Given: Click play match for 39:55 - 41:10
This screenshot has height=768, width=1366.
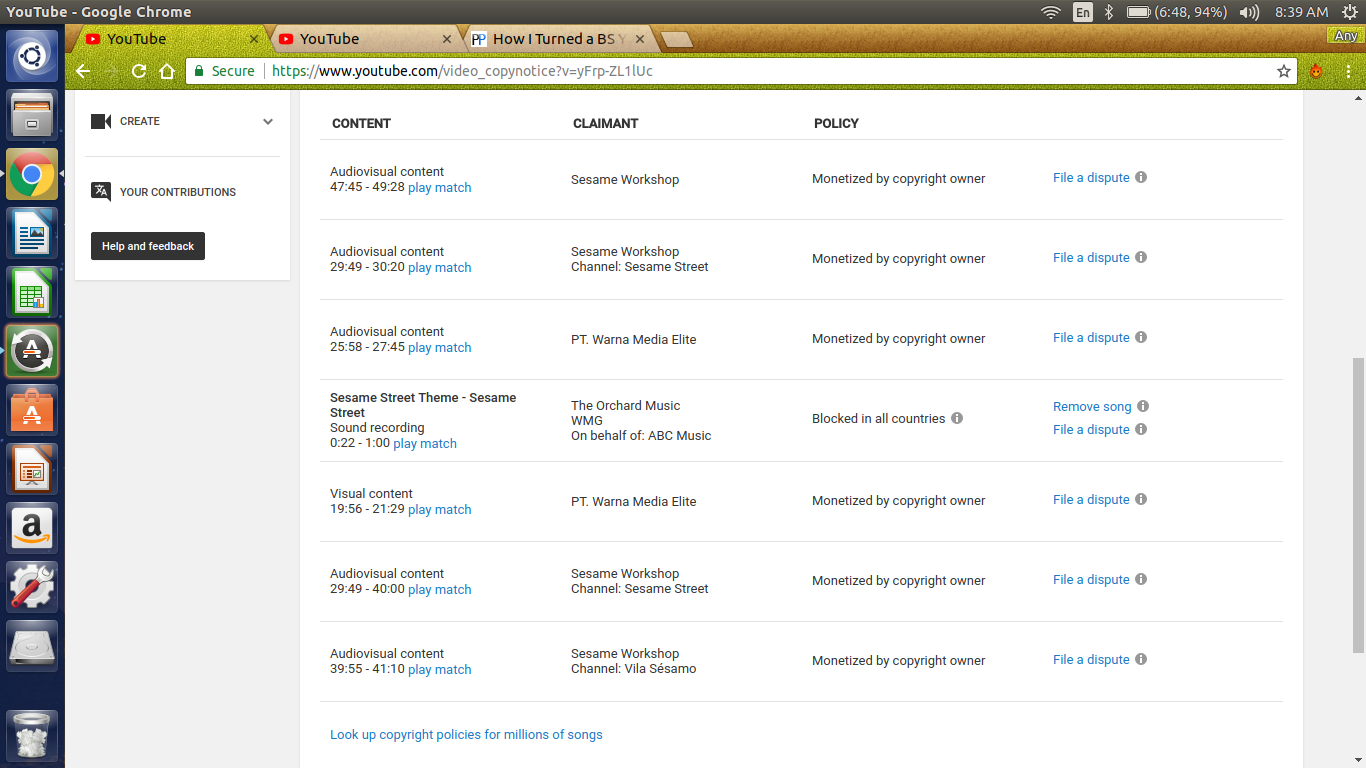Looking at the screenshot, I should coord(440,670).
